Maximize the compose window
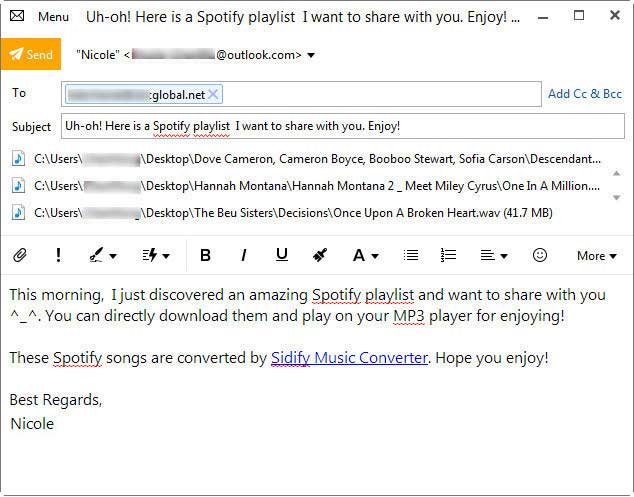634x497 pixels. pyautogui.click(x=579, y=16)
